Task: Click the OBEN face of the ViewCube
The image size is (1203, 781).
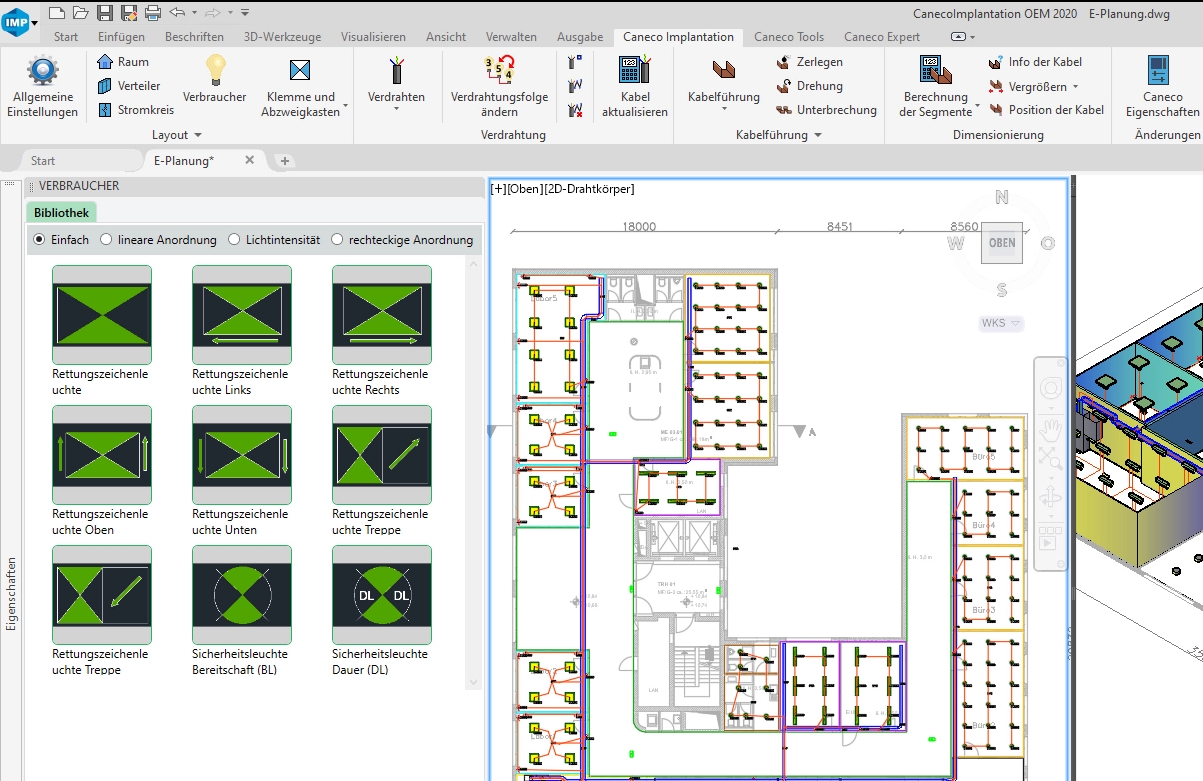Action: [1002, 243]
